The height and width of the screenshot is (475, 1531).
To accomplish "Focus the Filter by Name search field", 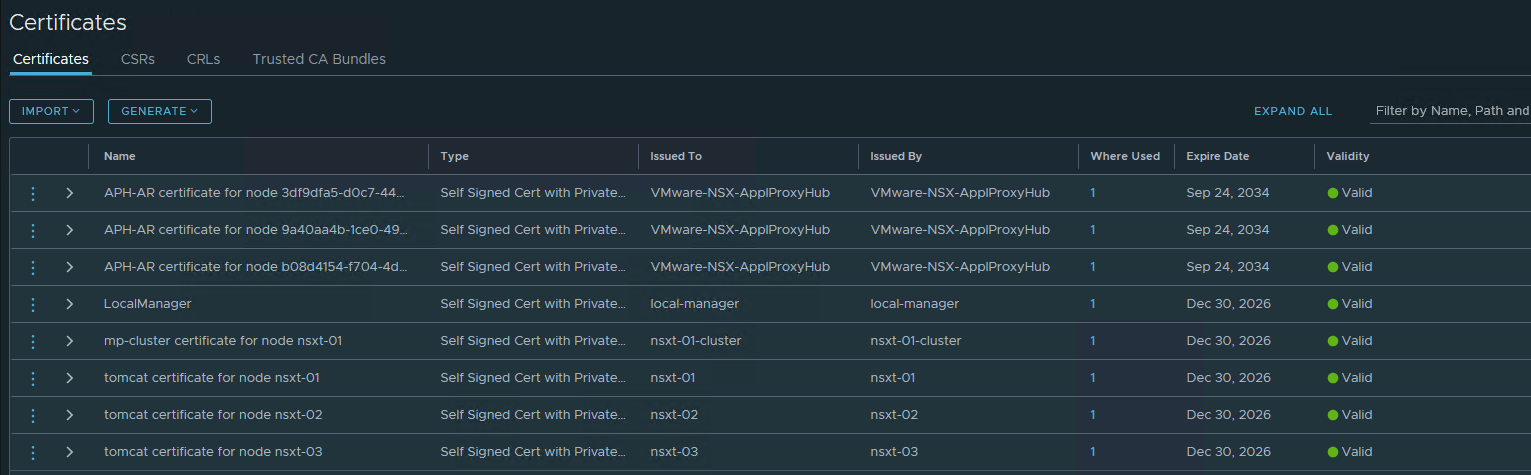I will (1450, 111).
